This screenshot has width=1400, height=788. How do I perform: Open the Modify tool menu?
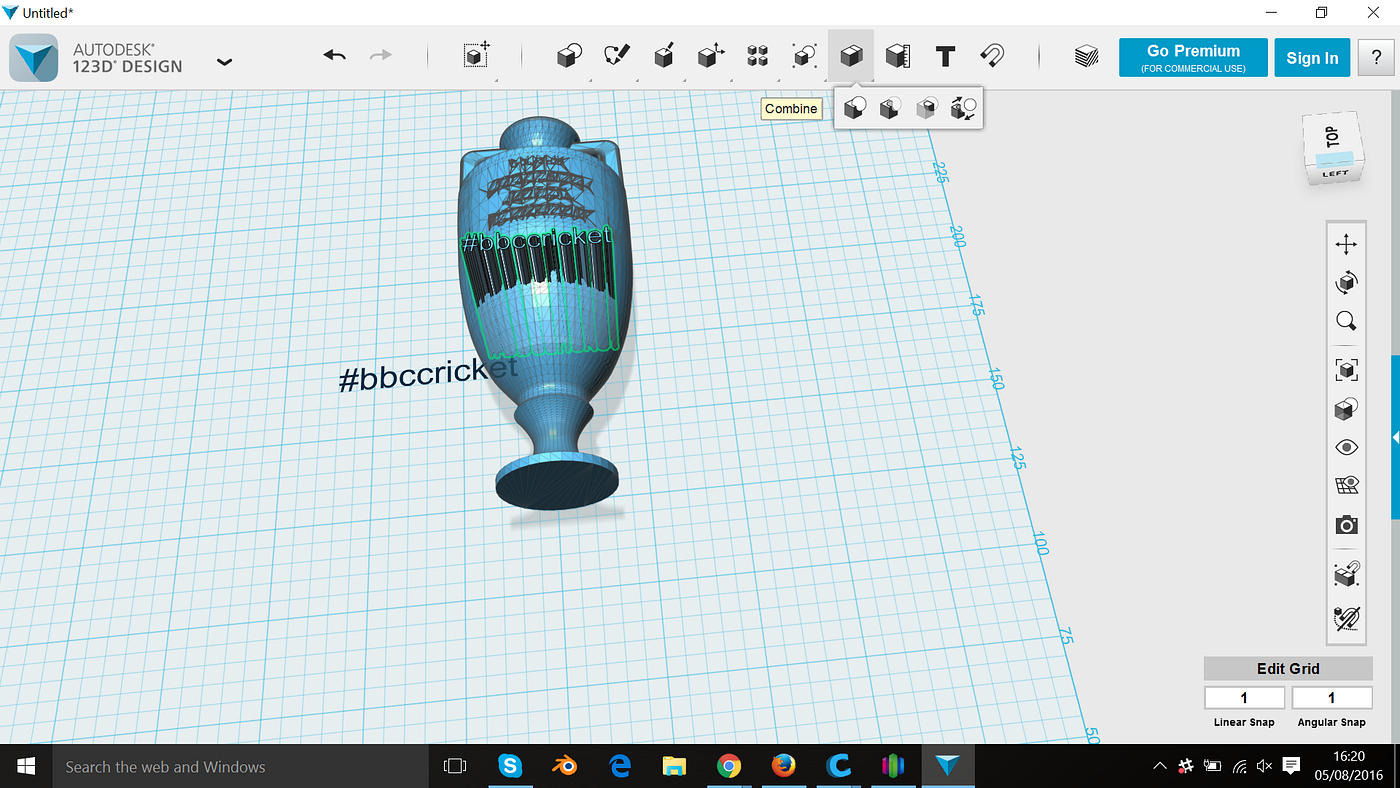pos(710,56)
